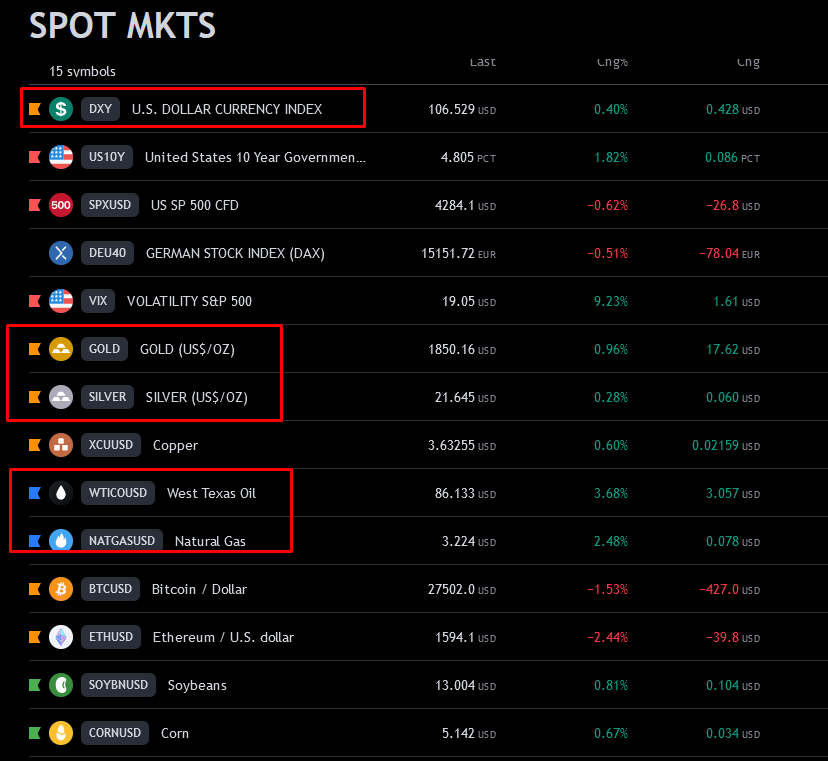Open the DXY symbol tag
This screenshot has width=828, height=761.
point(100,109)
